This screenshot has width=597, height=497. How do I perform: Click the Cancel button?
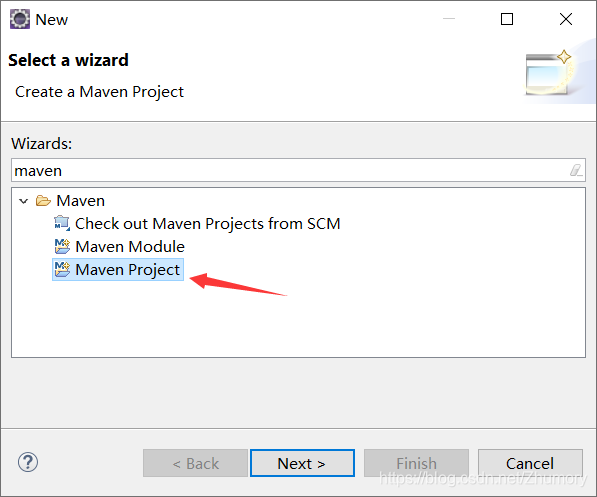pos(530,463)
